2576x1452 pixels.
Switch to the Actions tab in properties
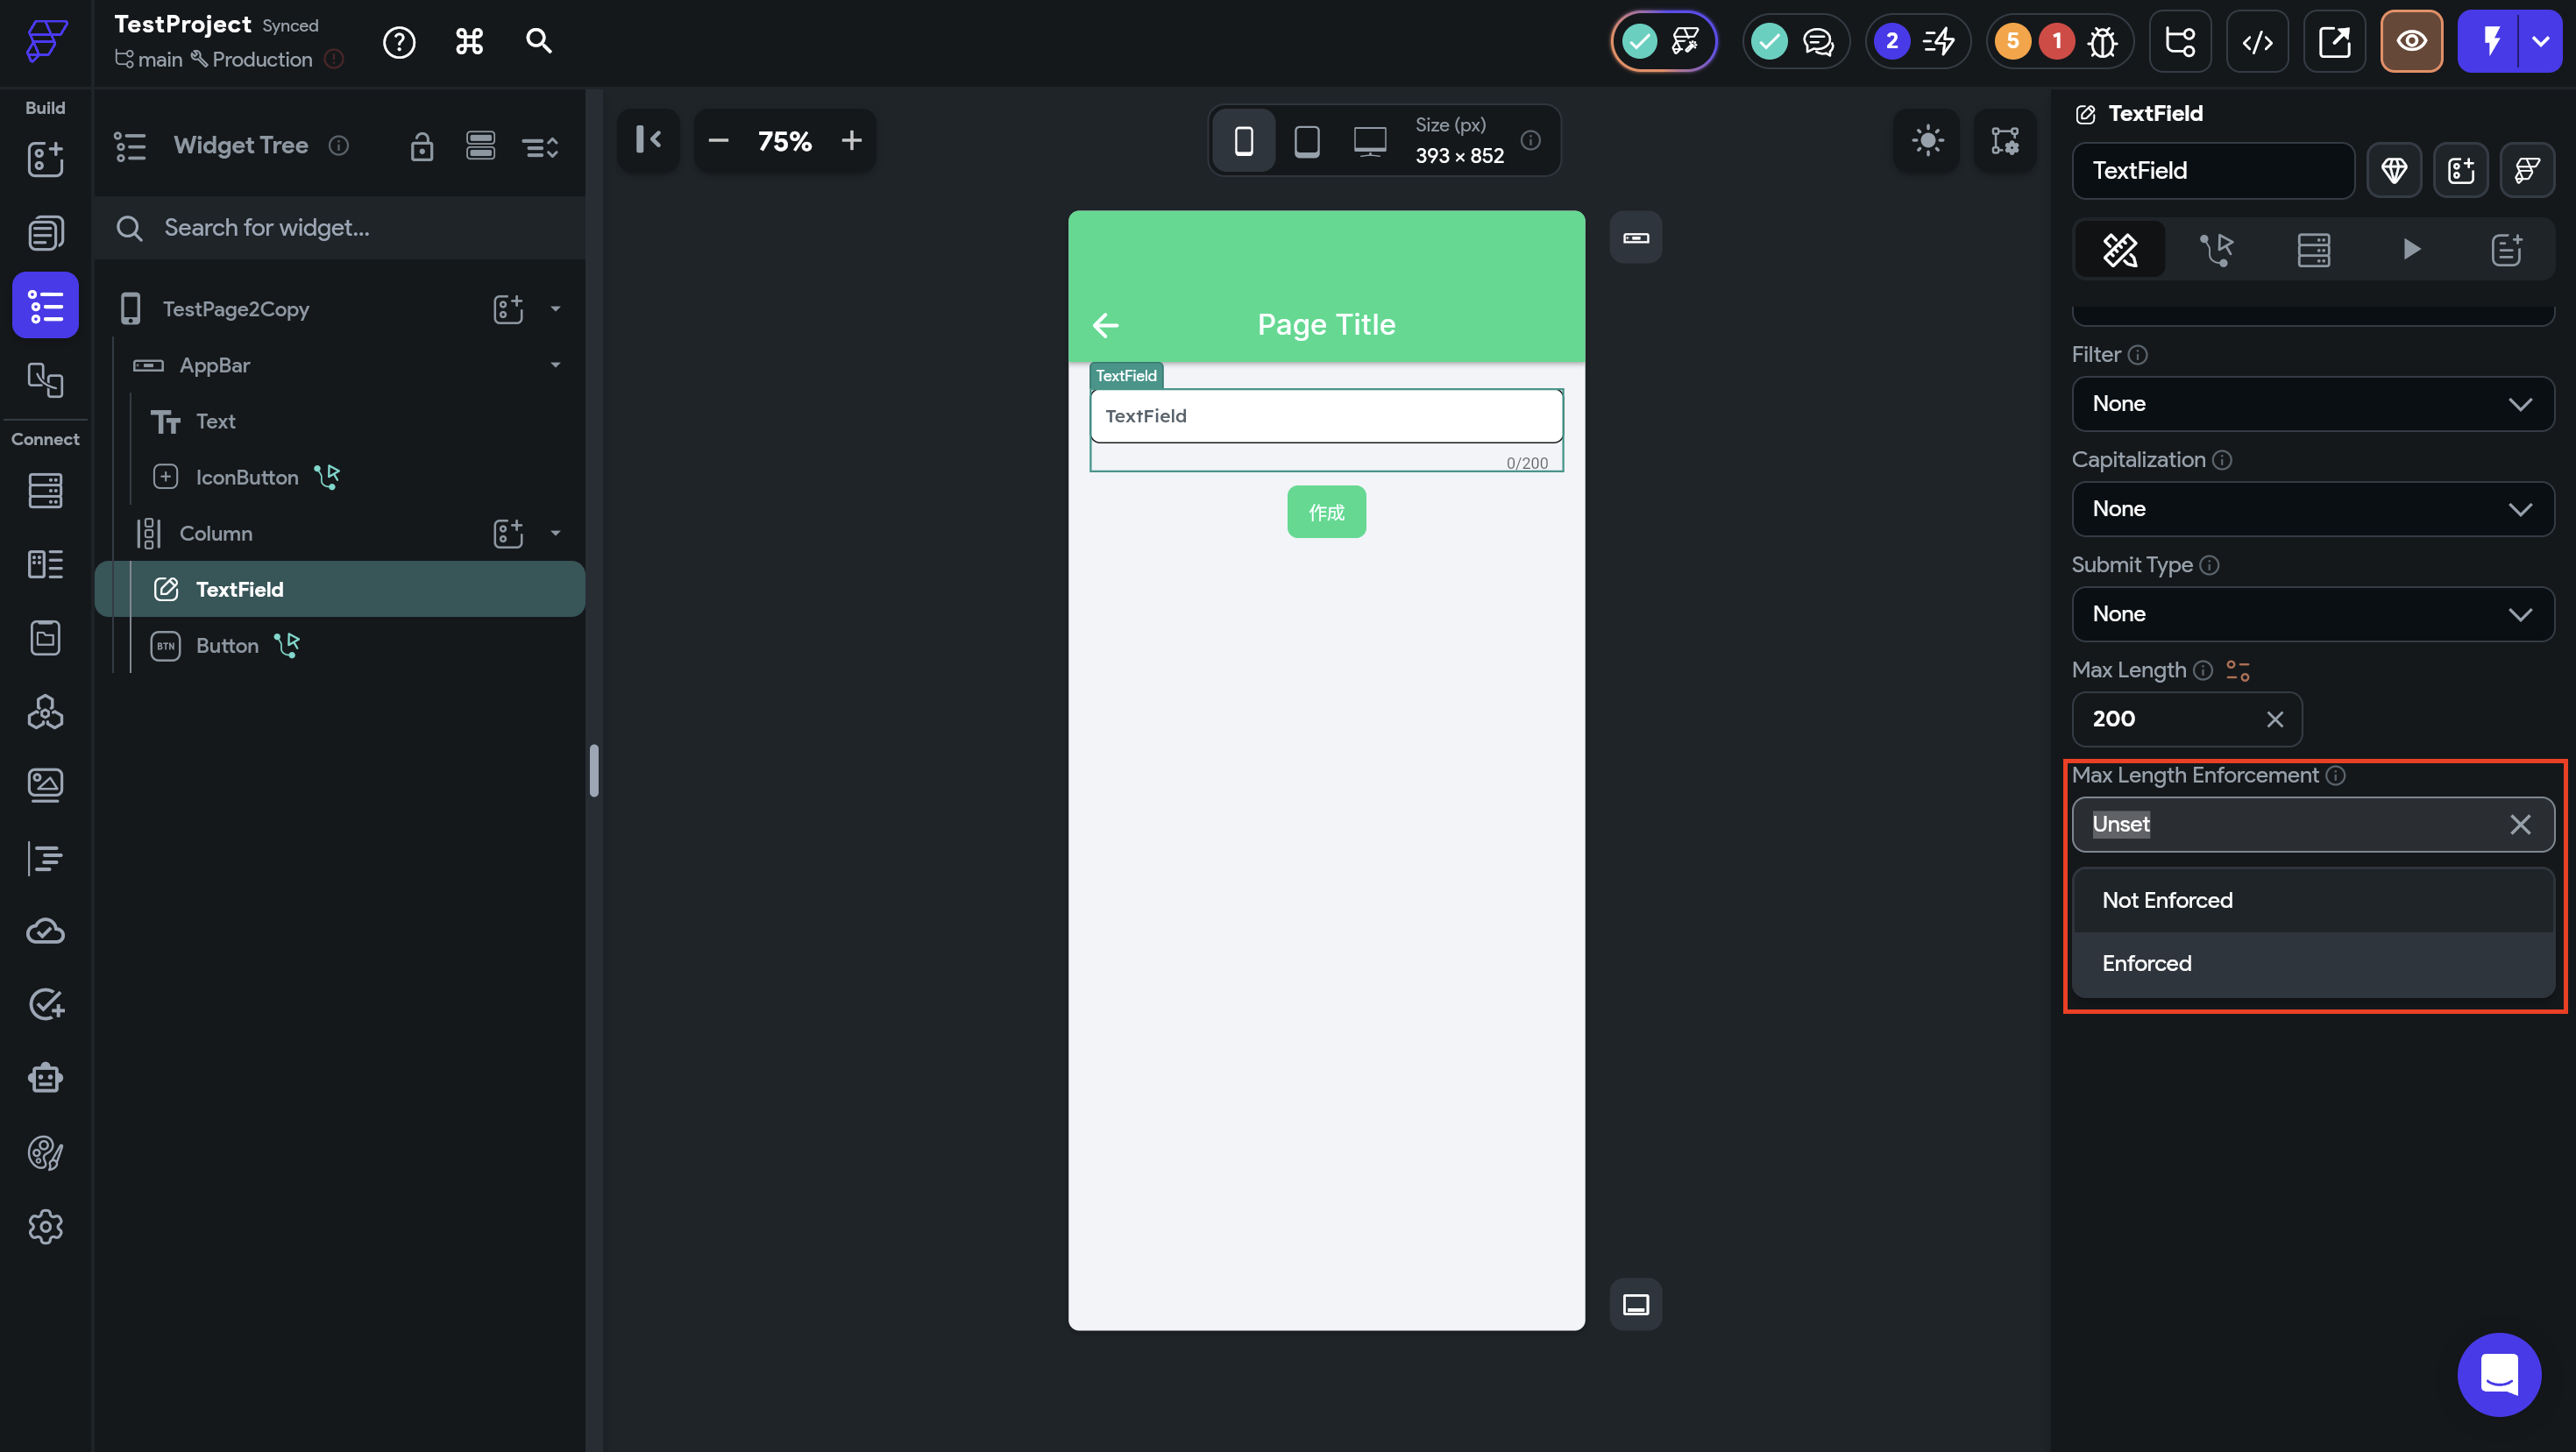point(2216,249)
